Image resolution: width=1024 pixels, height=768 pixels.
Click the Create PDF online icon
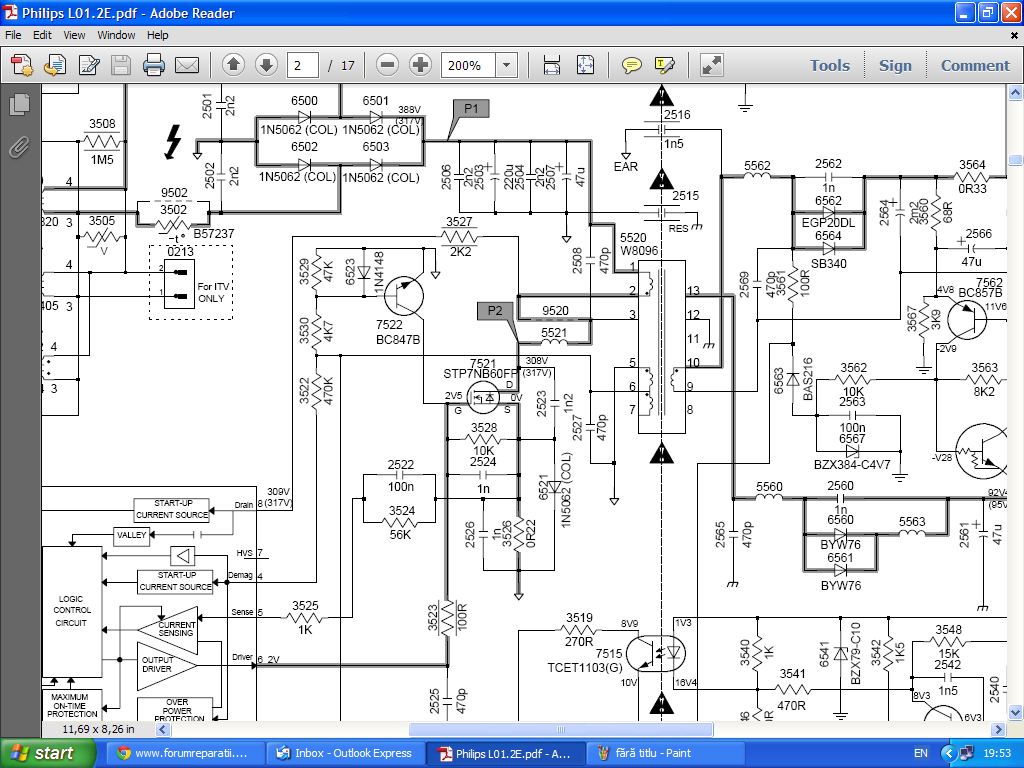coord(22,66)
